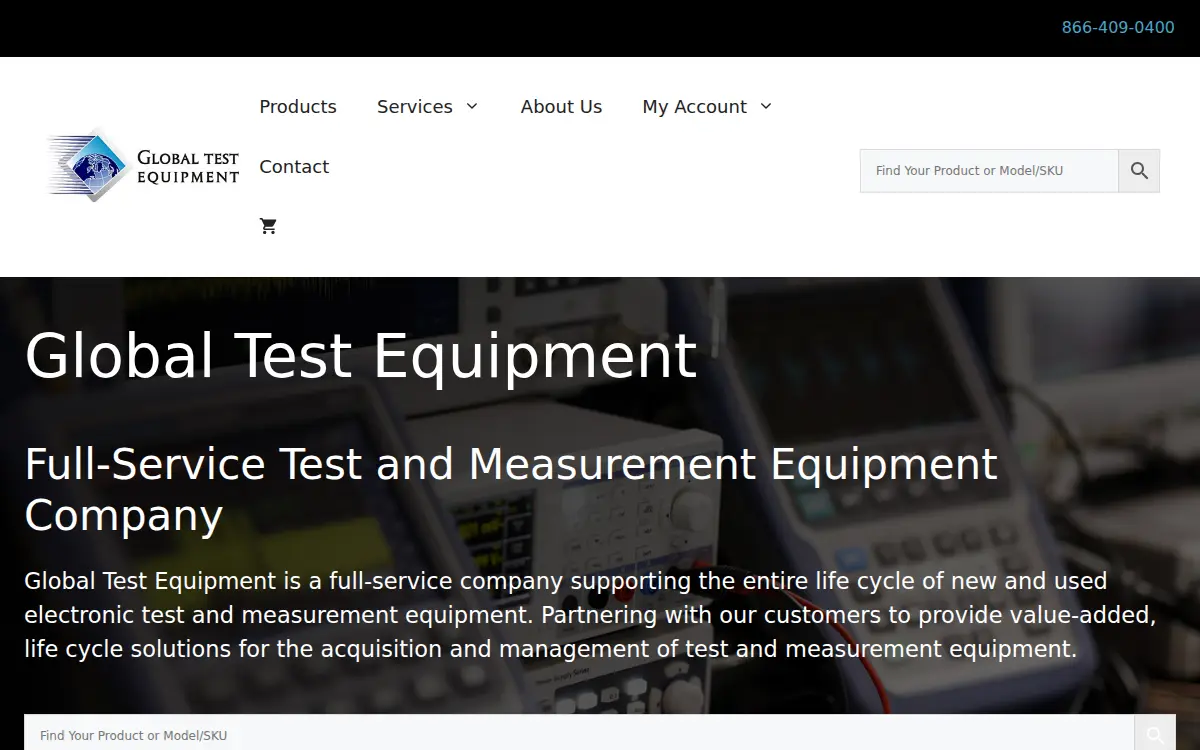Call the 866-409-0400 phone link
The width and height of the screenshot is (1200, 750).
tap(1118, 28)
